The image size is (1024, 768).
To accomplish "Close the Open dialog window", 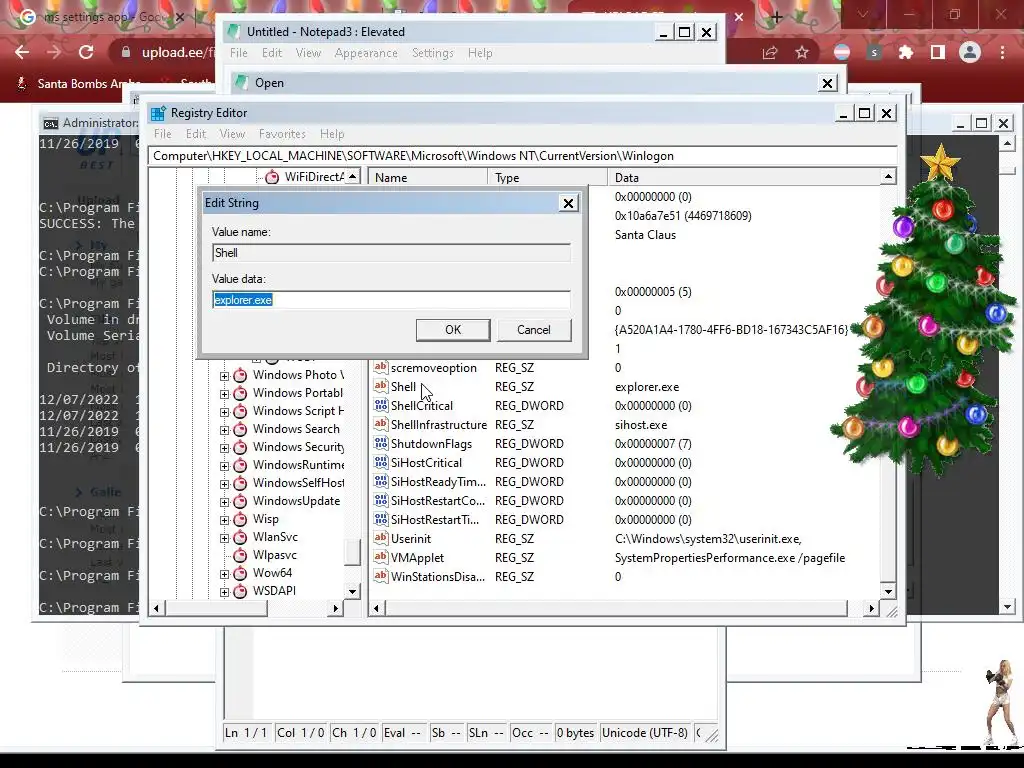I will [x=827, y=83].
